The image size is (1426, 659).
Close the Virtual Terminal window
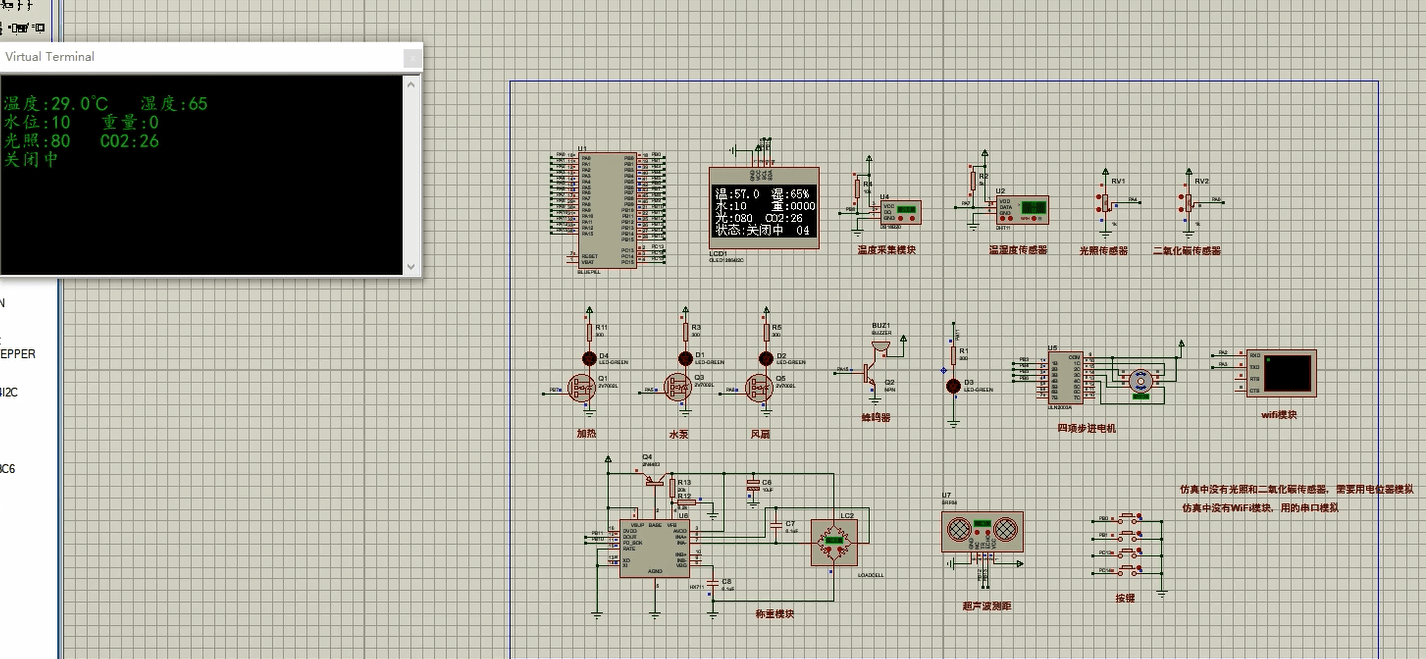411,58
